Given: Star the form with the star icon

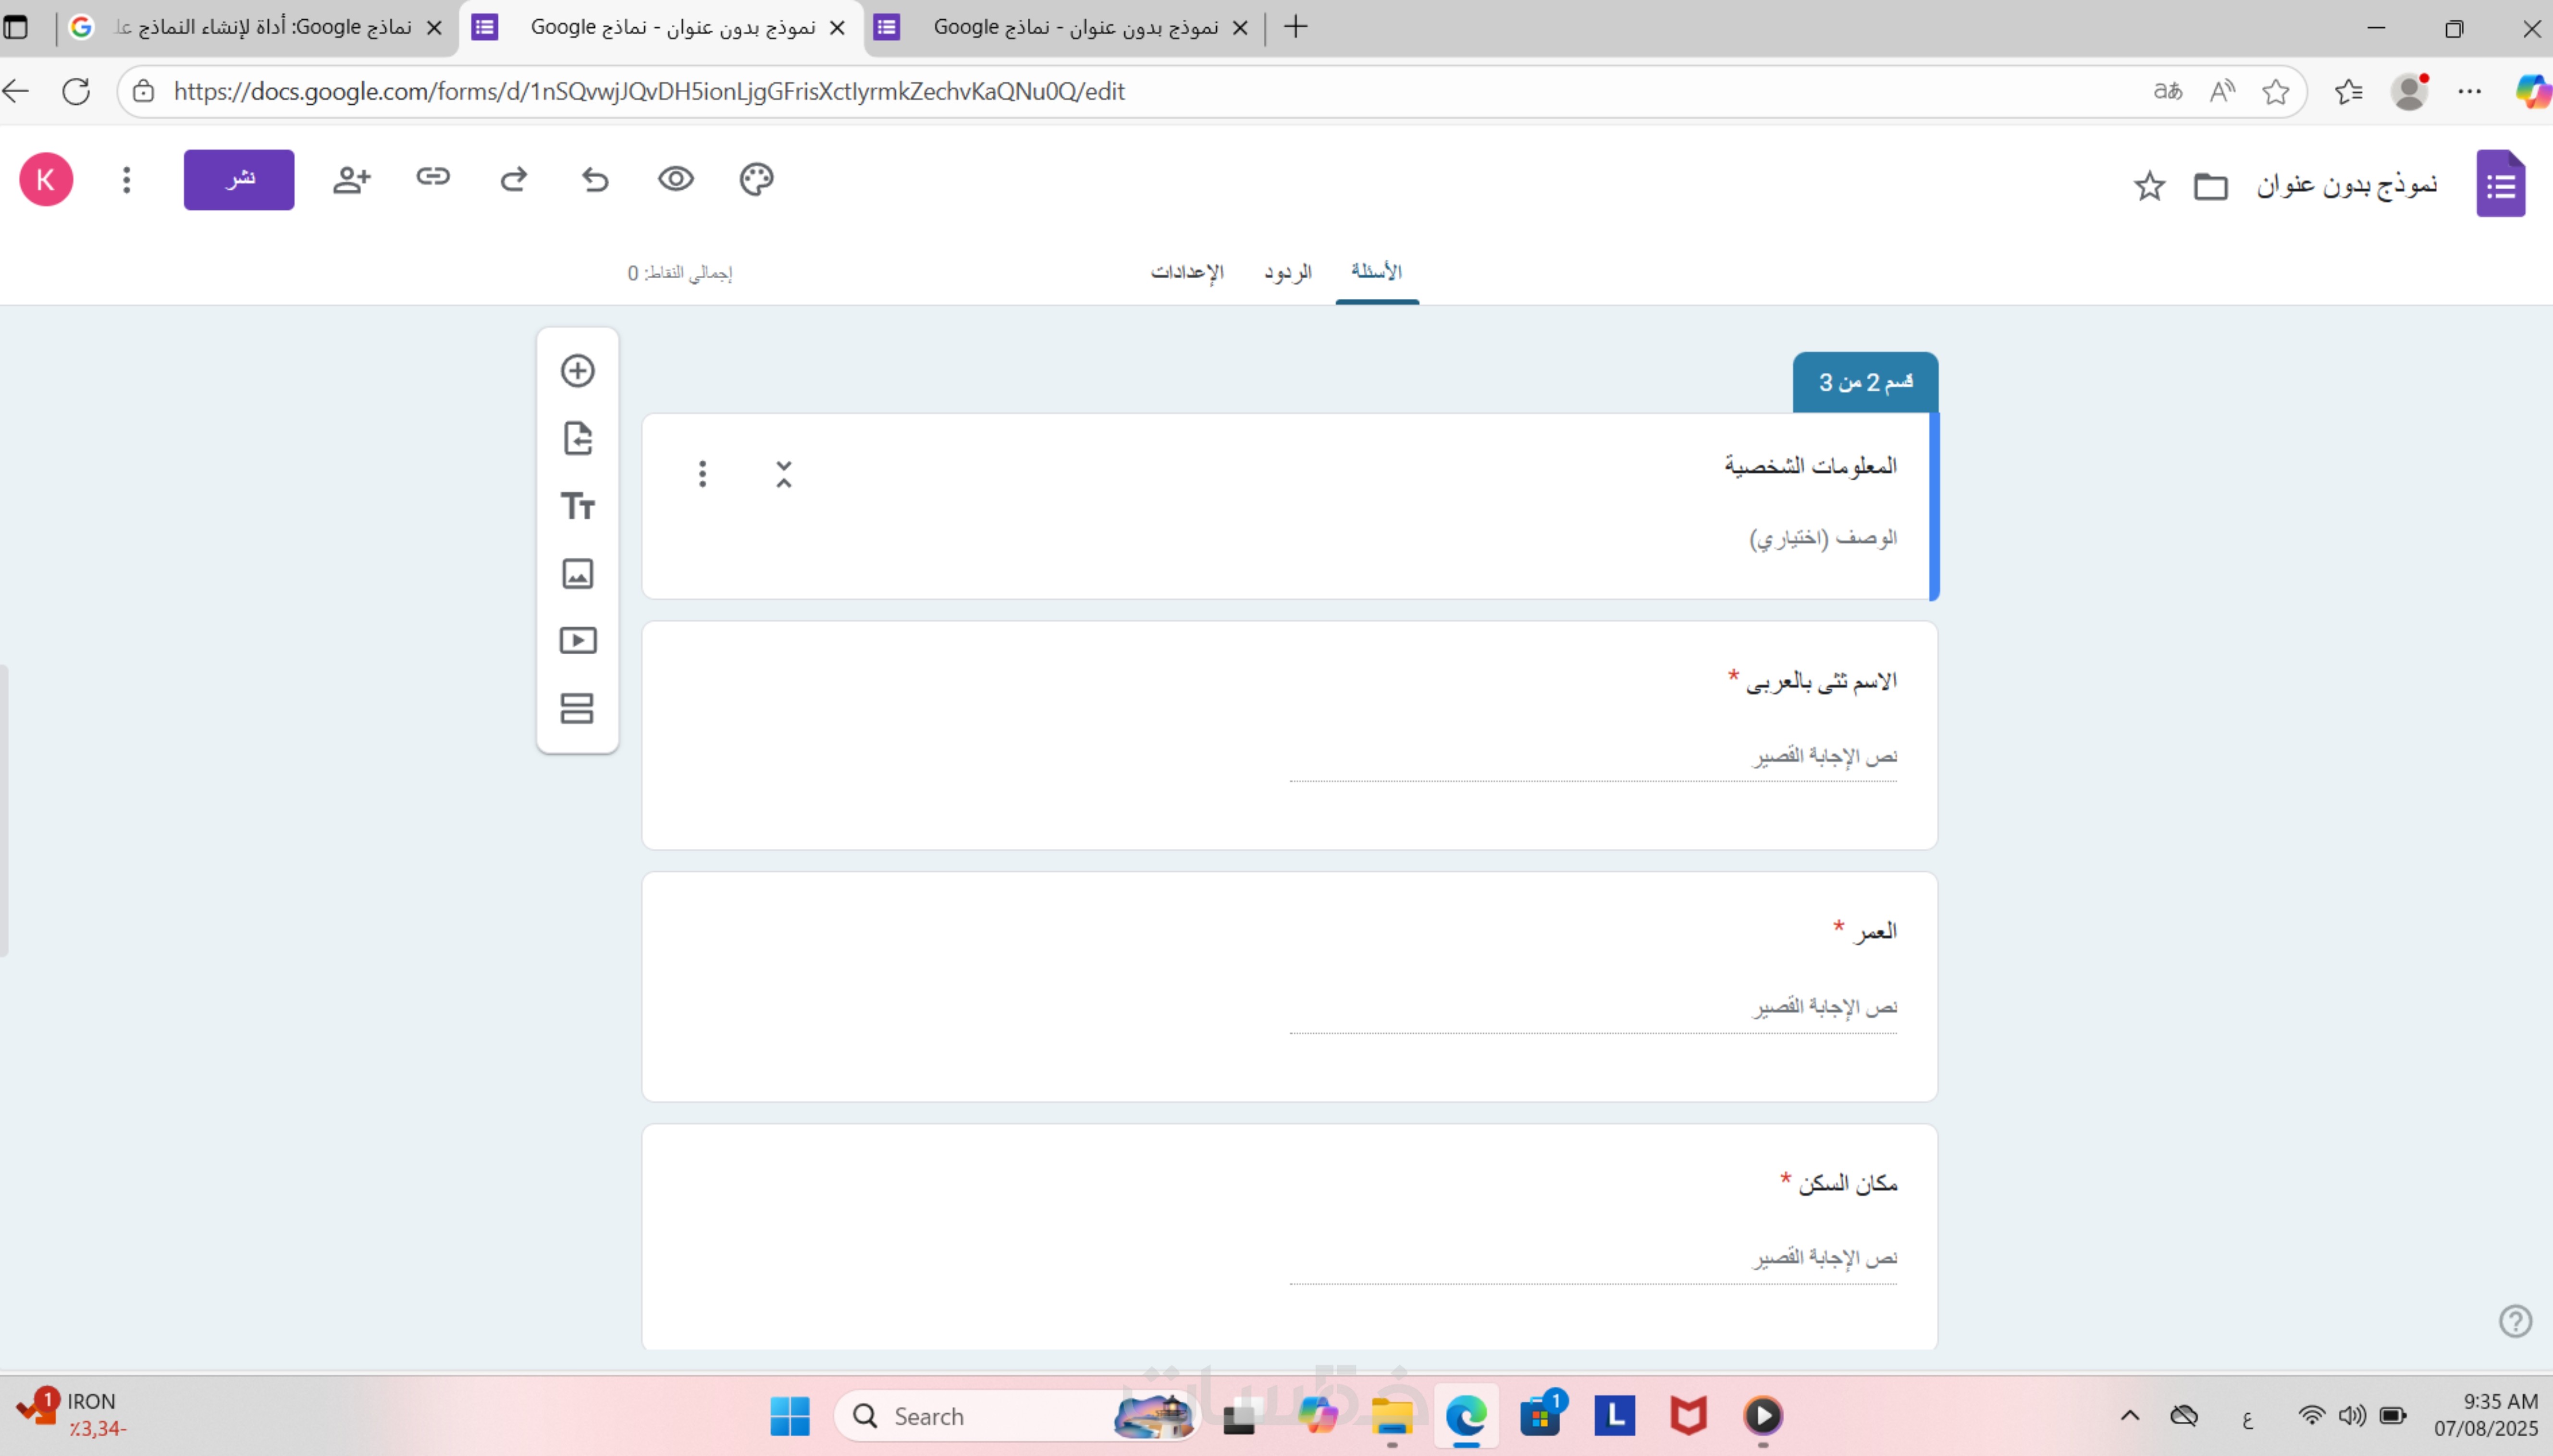Looking at the screenshot, I should [x=2149, y=186].
